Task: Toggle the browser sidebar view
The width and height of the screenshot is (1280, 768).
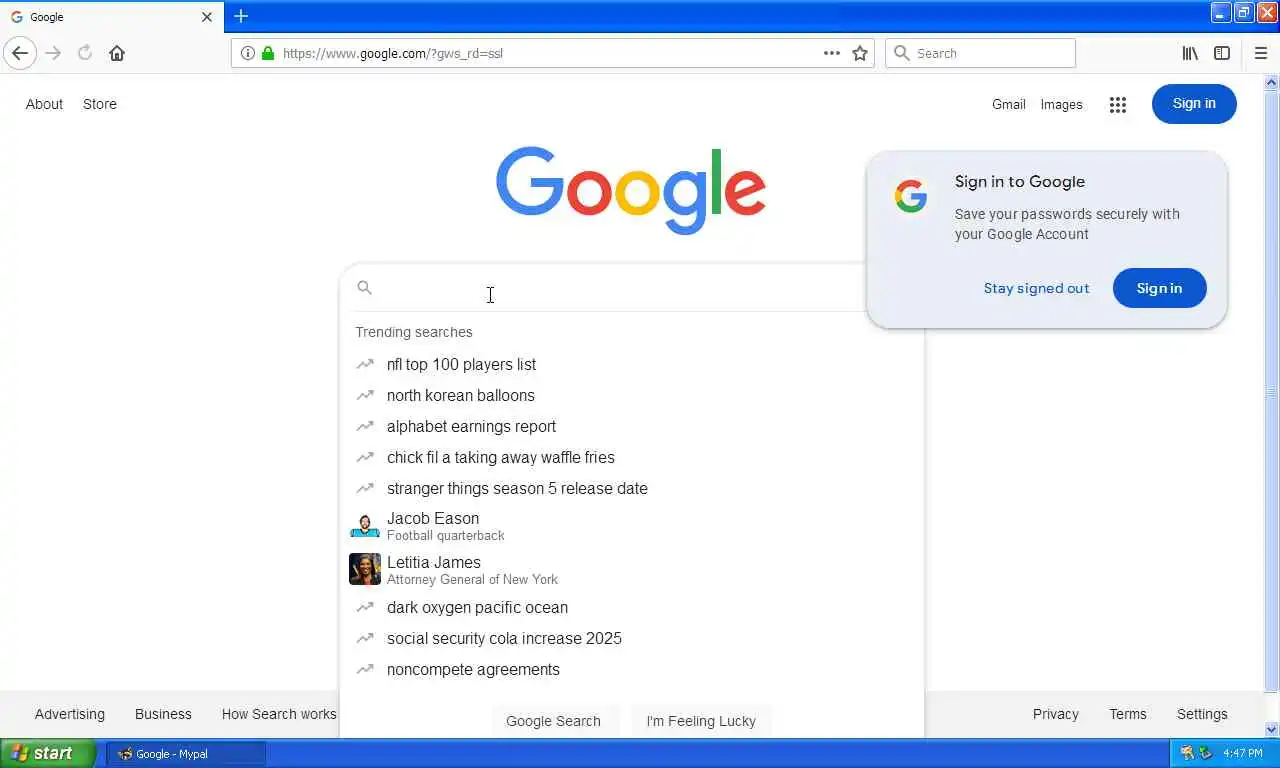Action: pos(1222,53)
